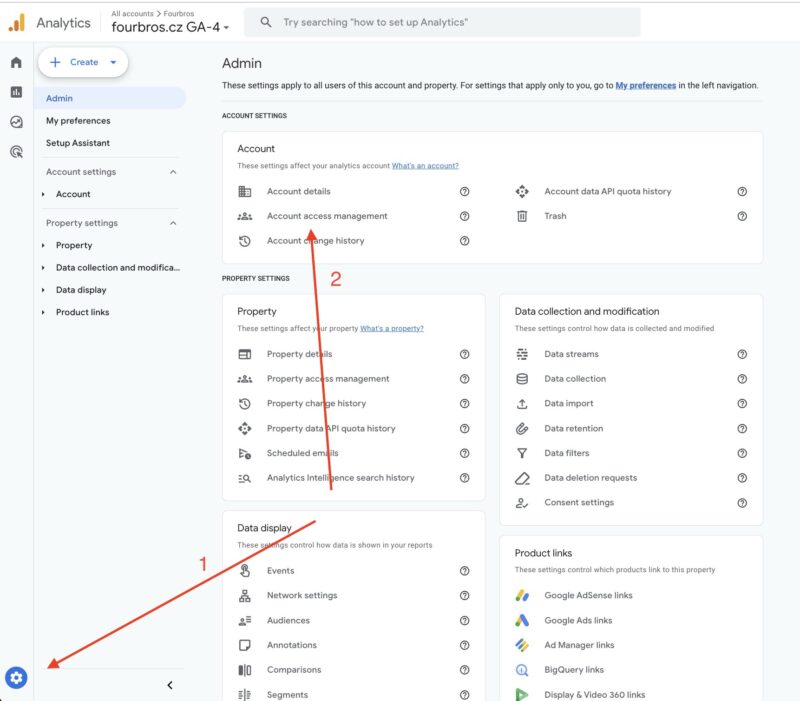
Task: Open the "What's a property?" link
Action: tap(392, 329)
